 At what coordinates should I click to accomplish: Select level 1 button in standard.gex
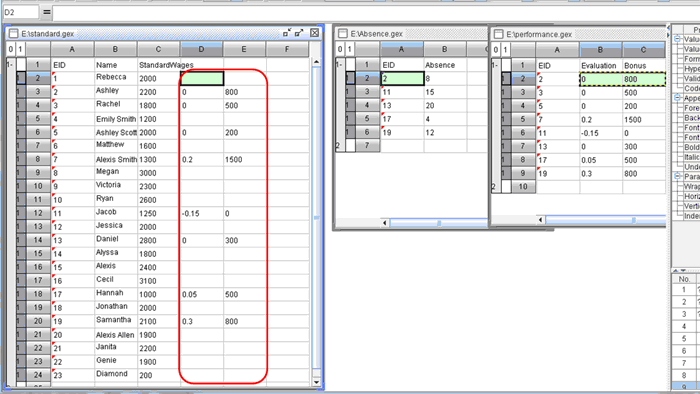(20, 49)
